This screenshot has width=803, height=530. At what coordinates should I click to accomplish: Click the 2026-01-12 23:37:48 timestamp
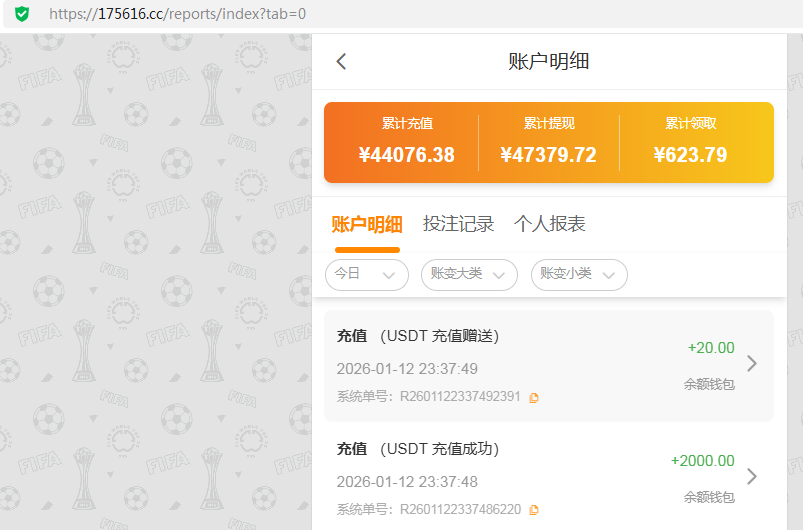407,481
